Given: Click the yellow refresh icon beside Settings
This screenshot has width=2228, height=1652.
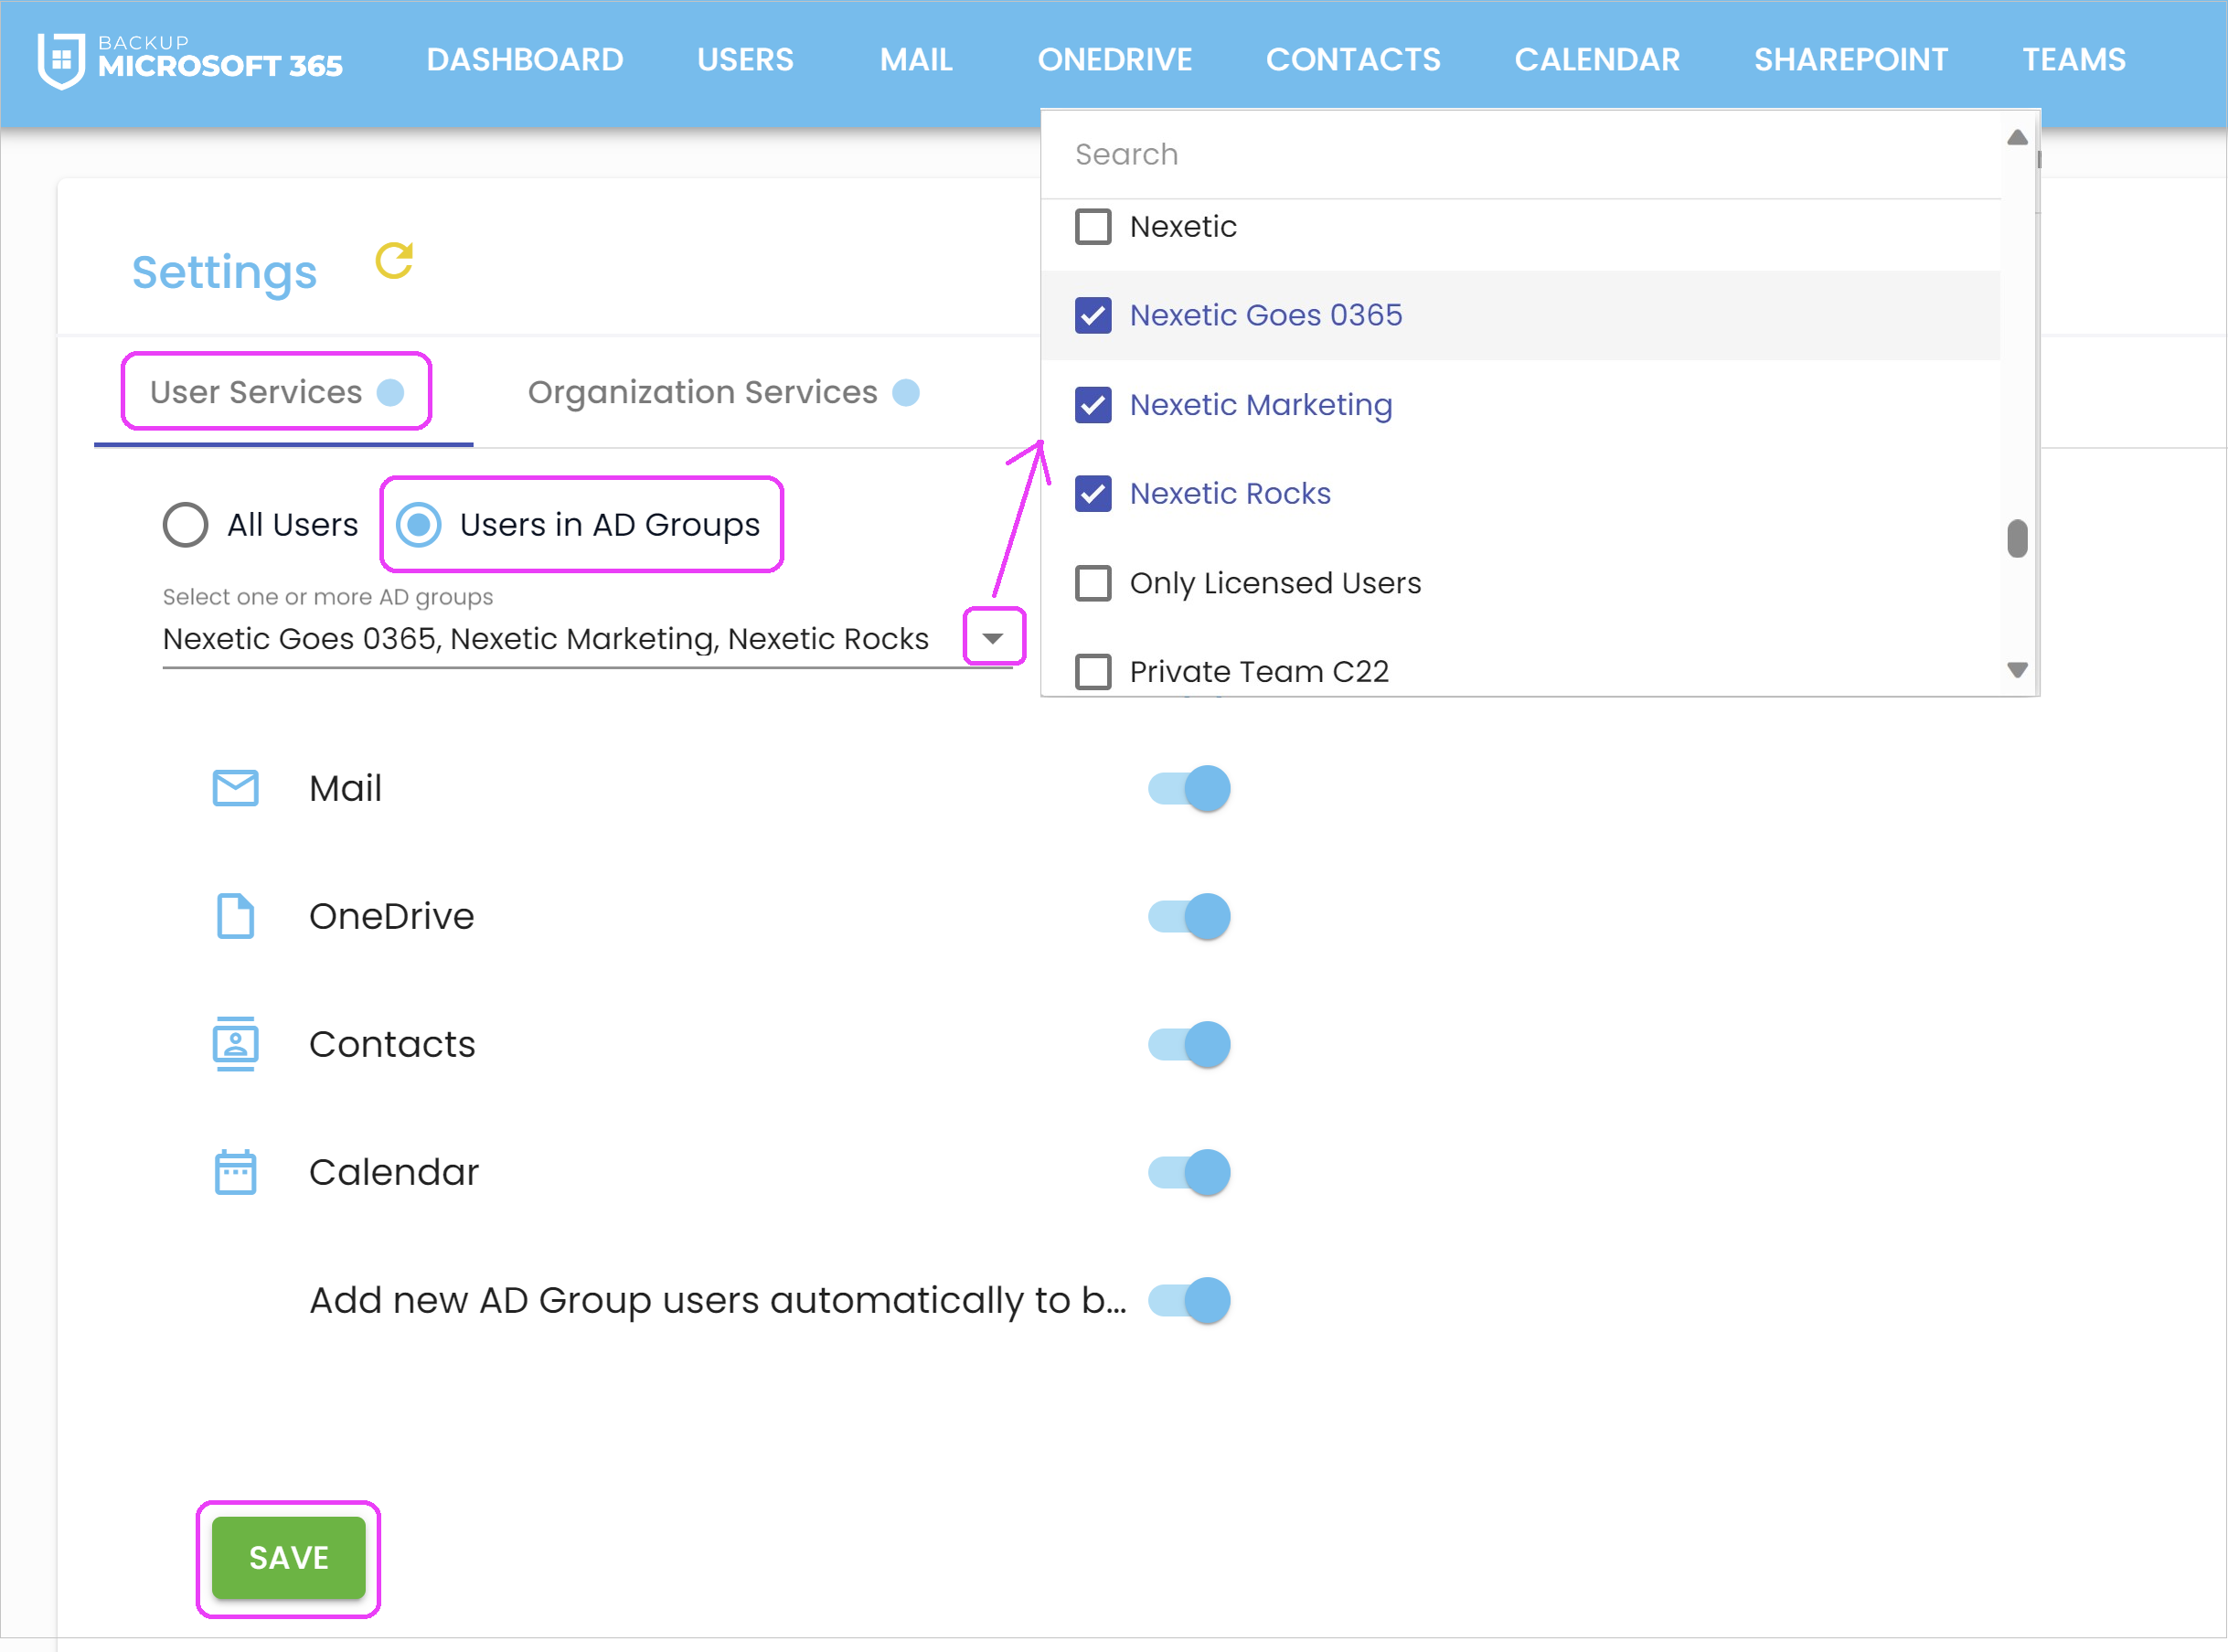Looking at the screenshot, I should (x=394, y=261).
